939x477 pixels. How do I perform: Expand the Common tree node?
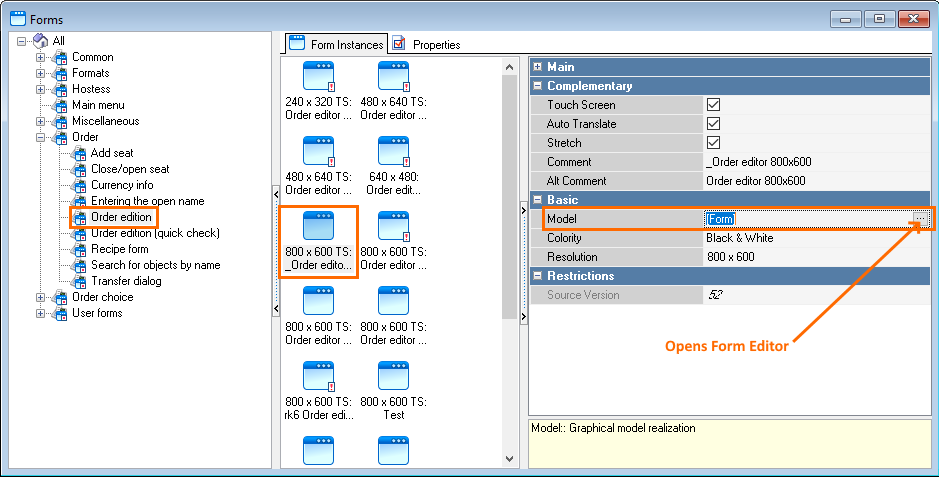point(41,57)
